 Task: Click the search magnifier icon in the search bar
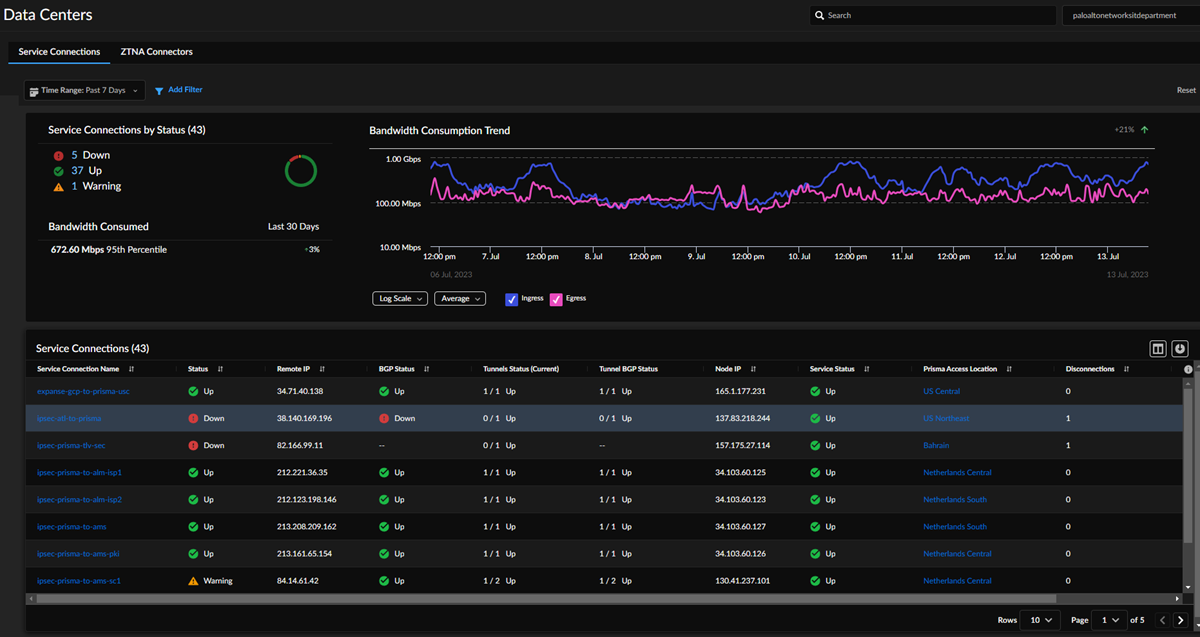point(820,15)
